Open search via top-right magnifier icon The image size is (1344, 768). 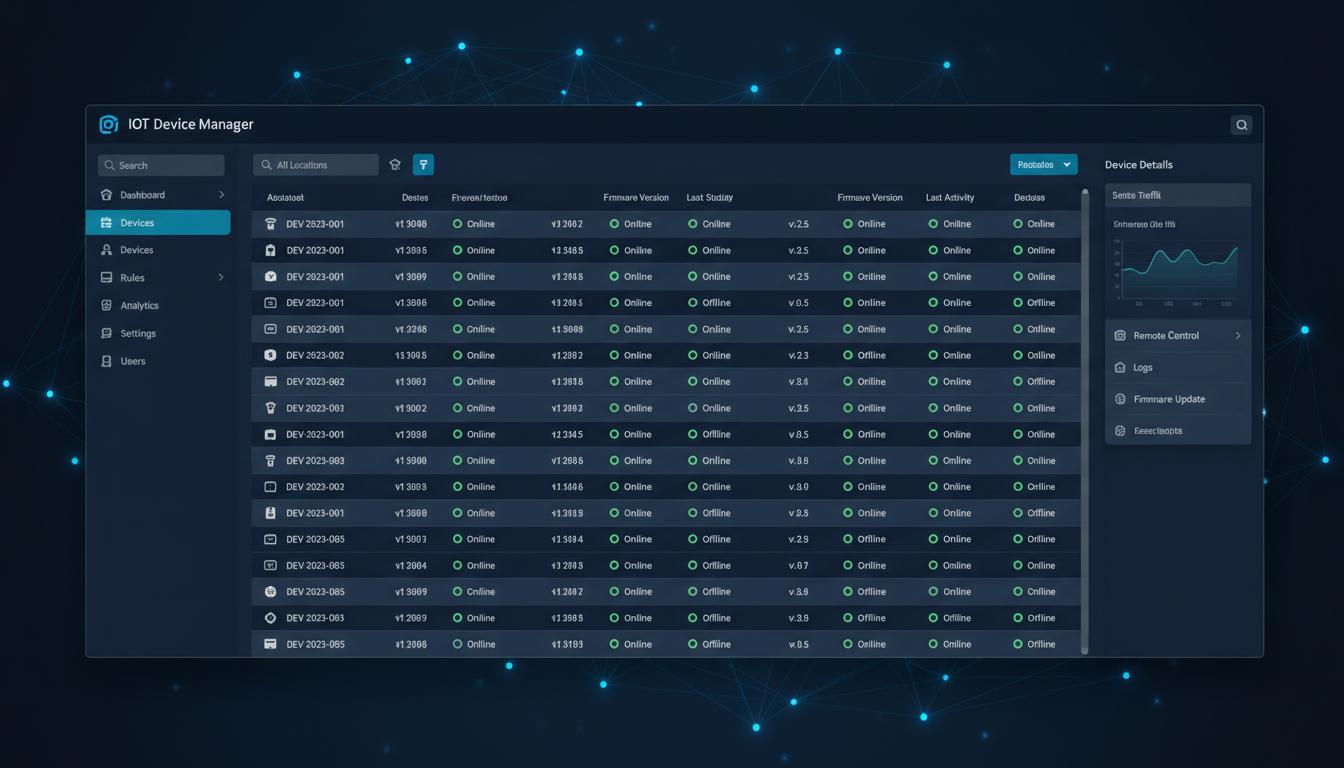pyautogui.click(x=1241, y=125)
